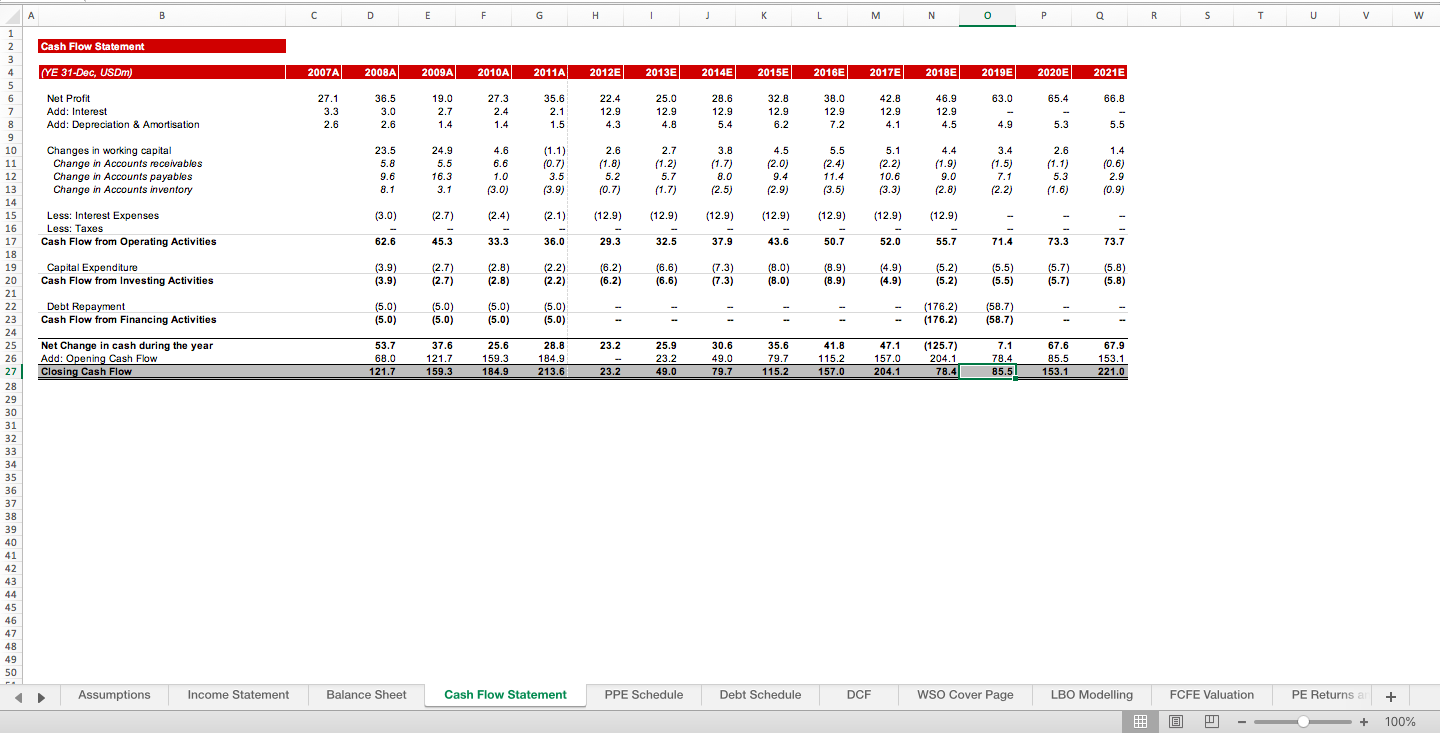Select column O header
Viewport: 1440px width, 733px height.
pos(988,15)
